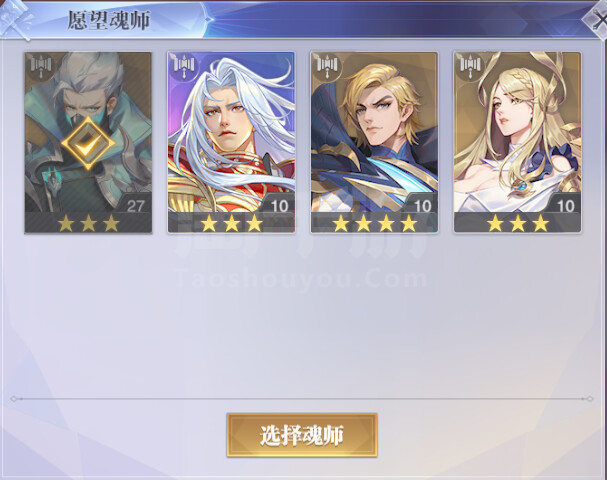Click the hammer emblem beside the 愿望魂师 title
Viewport: 607px width, 480px height.
[x=17, y=19]
